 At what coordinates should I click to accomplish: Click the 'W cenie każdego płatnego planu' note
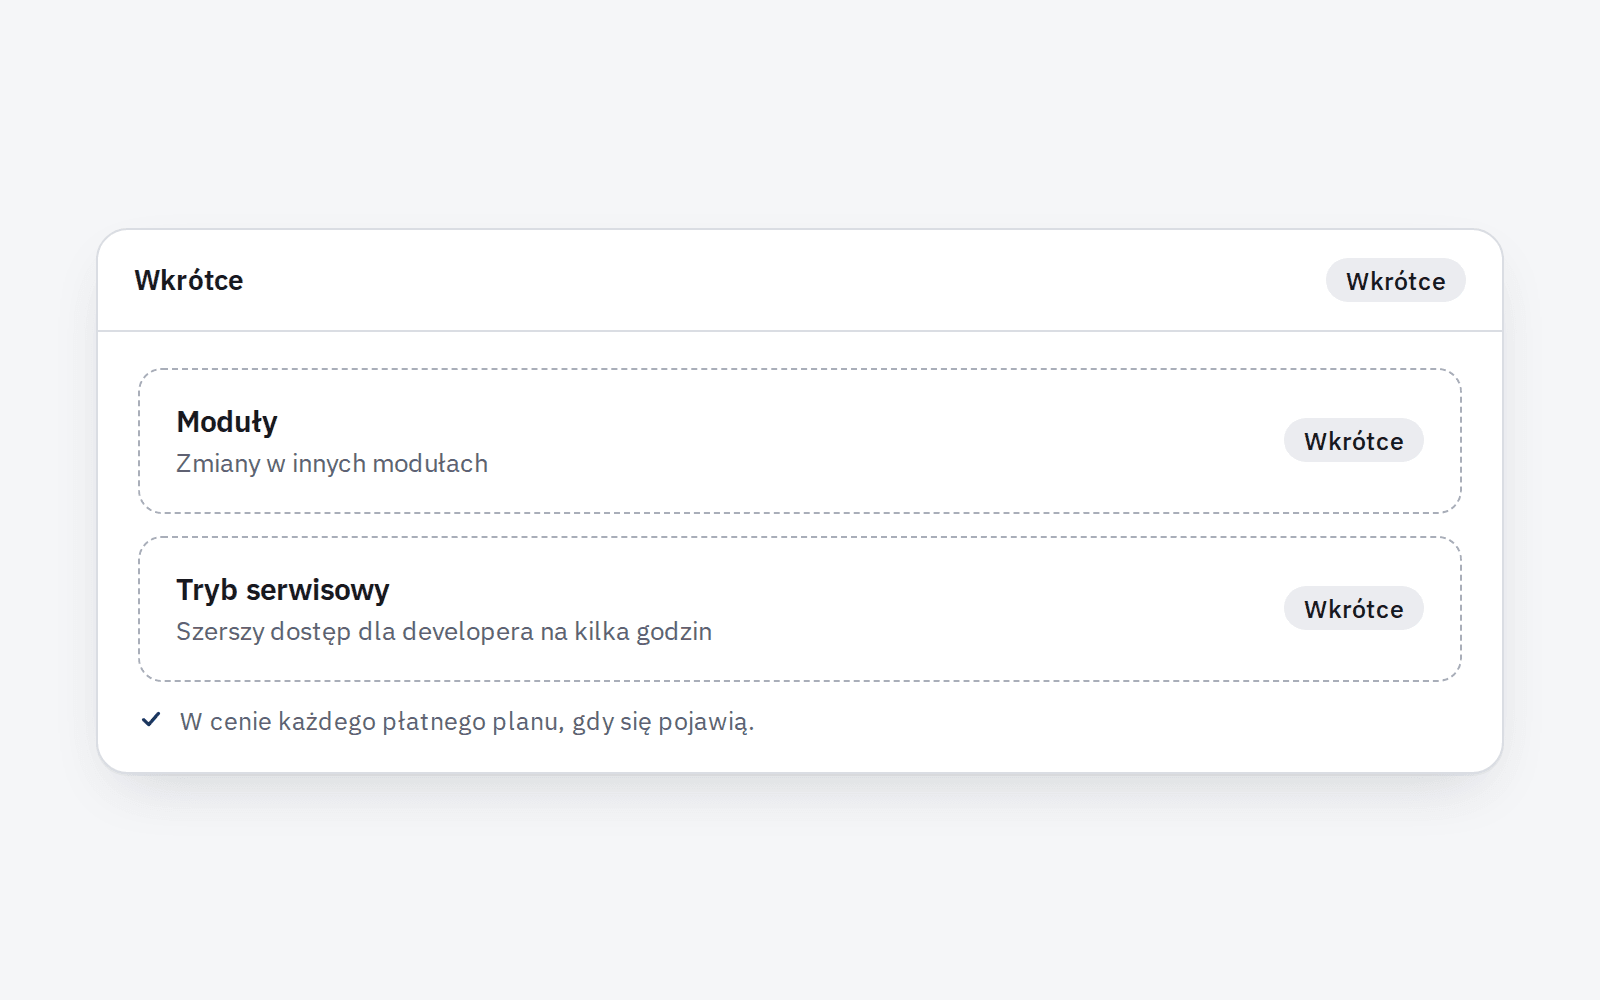click(467, 722)
